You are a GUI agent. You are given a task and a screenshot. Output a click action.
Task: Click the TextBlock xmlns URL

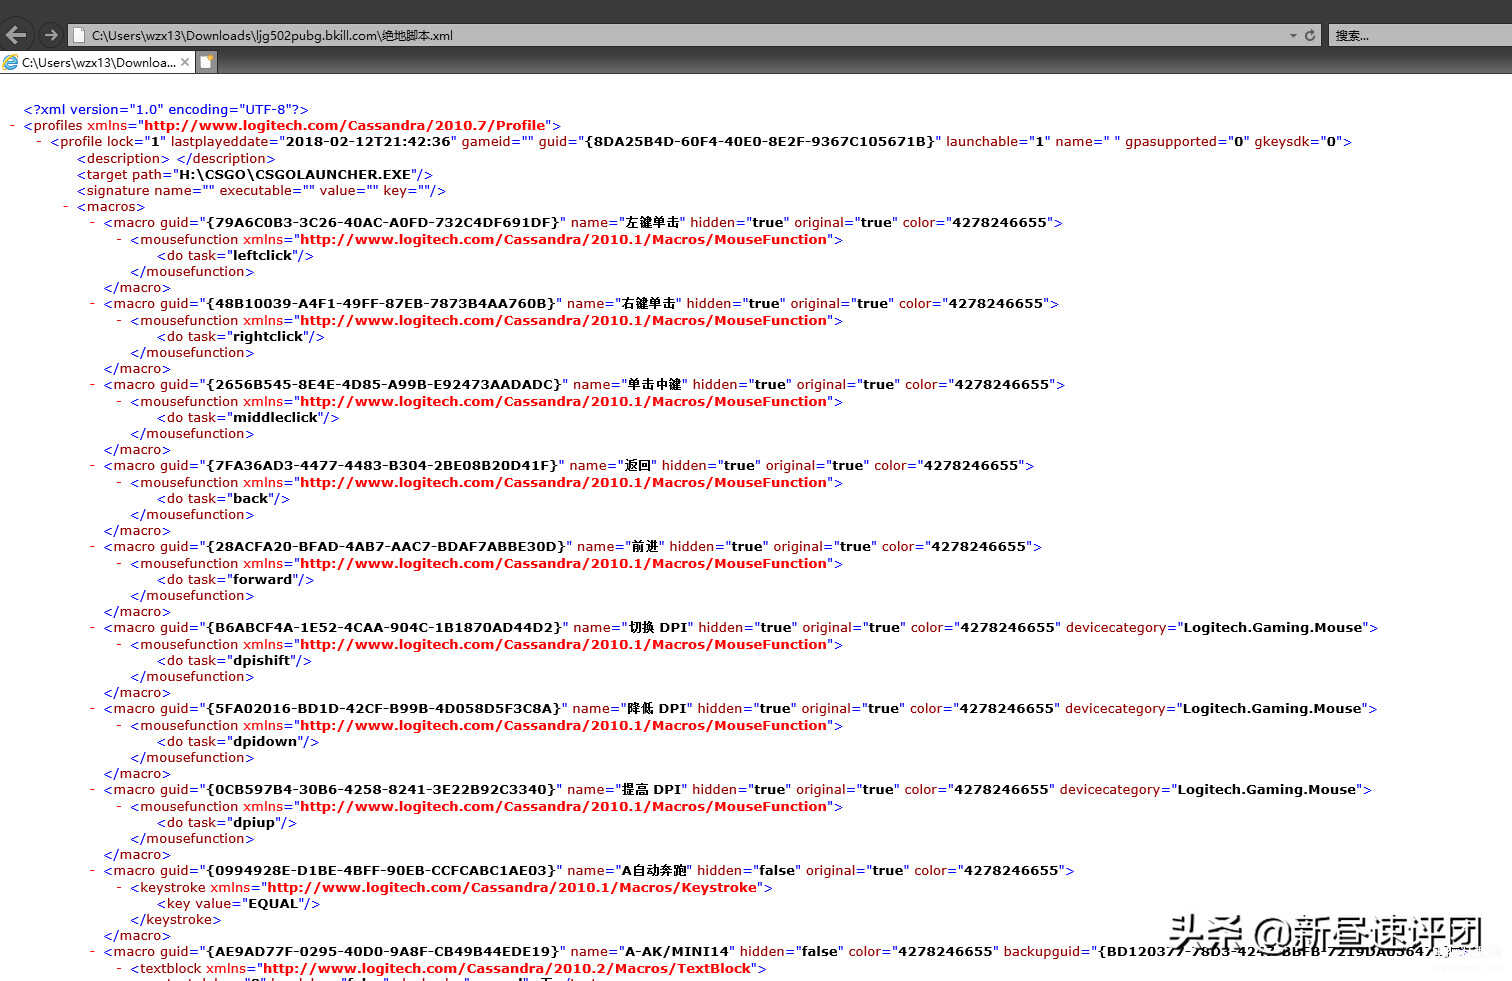pyautogui.click(x=506, y=969)
